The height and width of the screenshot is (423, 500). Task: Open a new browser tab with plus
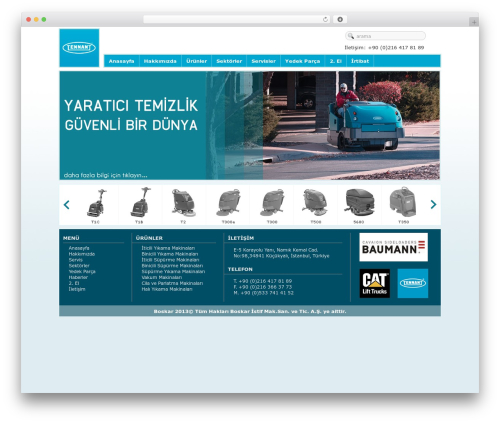tap(474, 22)
